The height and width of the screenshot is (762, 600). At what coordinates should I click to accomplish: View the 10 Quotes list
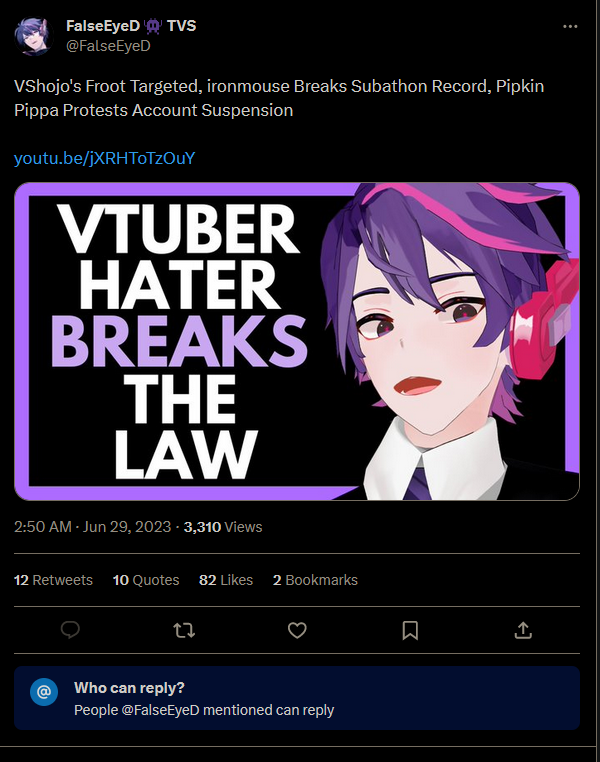pyautogui.click(x=146, y=580)
